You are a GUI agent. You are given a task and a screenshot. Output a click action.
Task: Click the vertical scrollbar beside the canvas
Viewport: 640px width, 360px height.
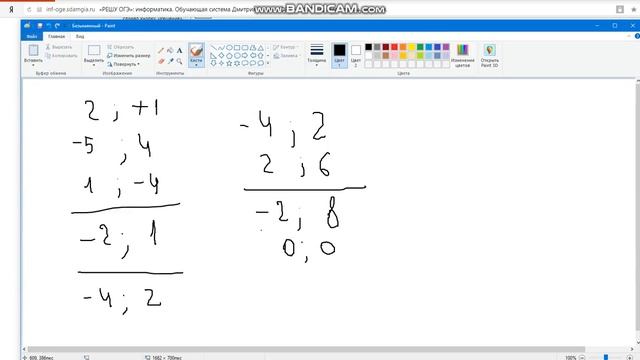pyautogui.click(x=638, y=206)
